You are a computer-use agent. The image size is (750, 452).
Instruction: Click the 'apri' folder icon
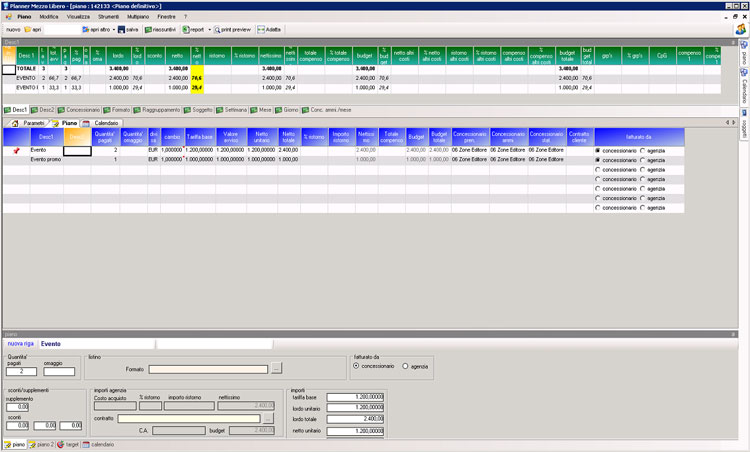click(25, 29)
